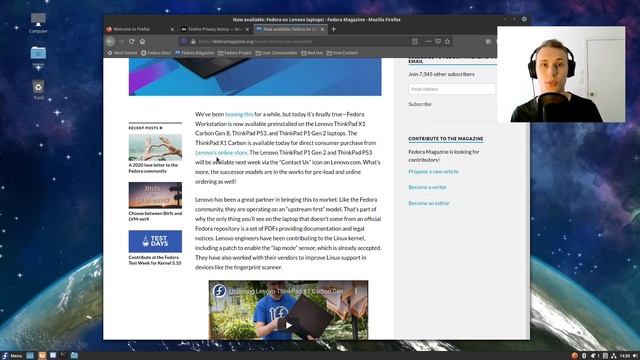Open the volume speaker tray icon
Viewport: 640px width, 360px height.
pos(635,356)
